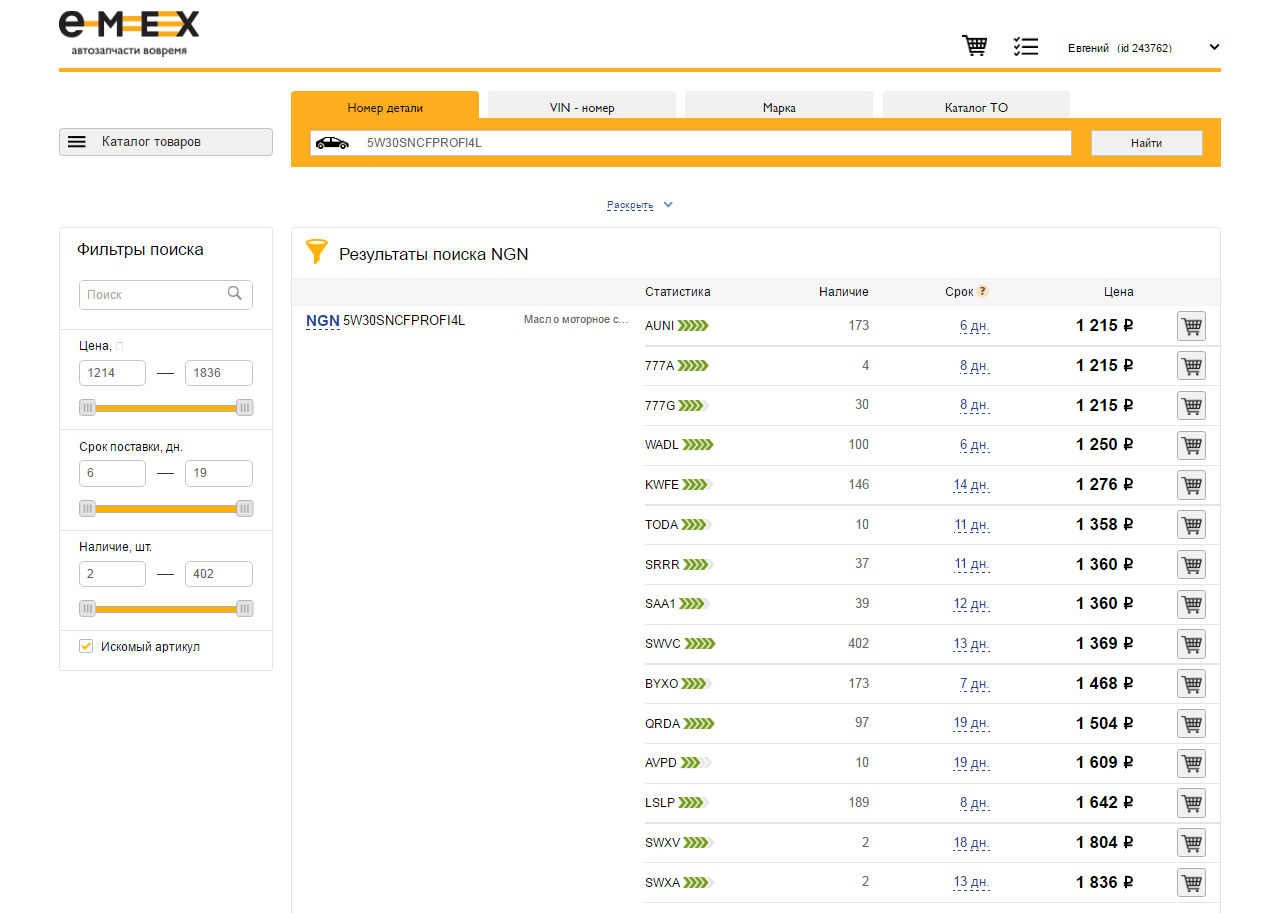Viewport: 1280px width, 913px height.
Task: Click the left handle of the Наличие slider
Action: [x=88, y=608]
